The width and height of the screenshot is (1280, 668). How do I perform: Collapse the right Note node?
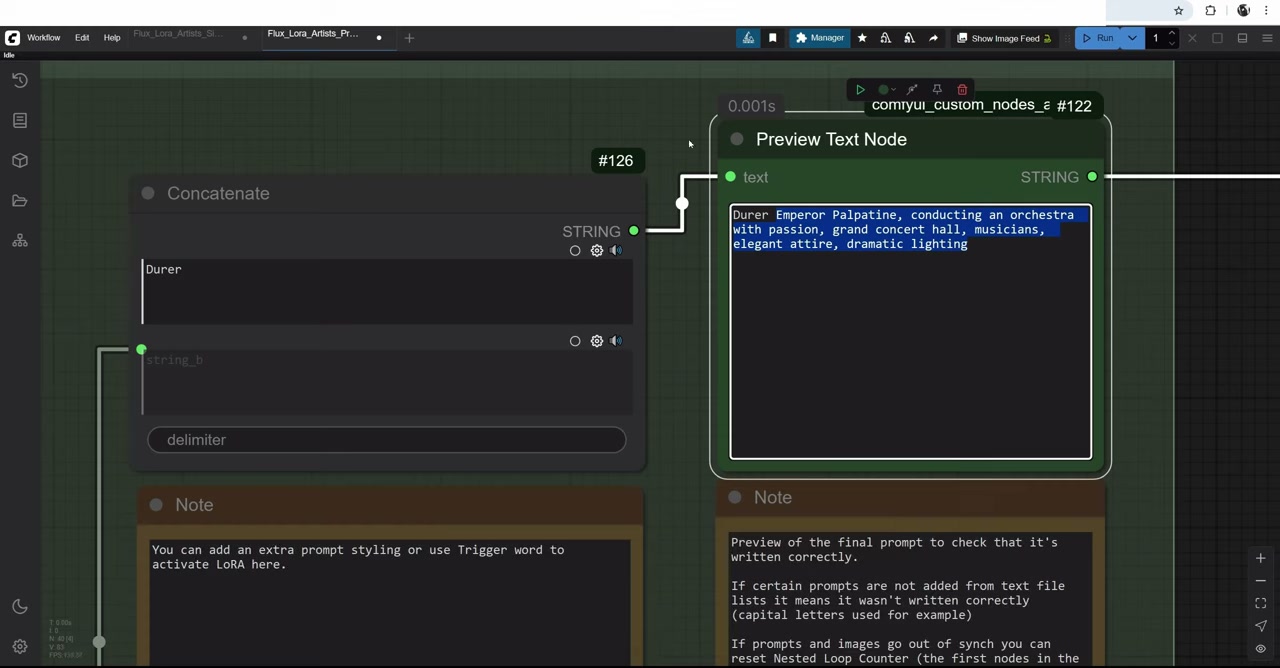click(x=735, y=497)
